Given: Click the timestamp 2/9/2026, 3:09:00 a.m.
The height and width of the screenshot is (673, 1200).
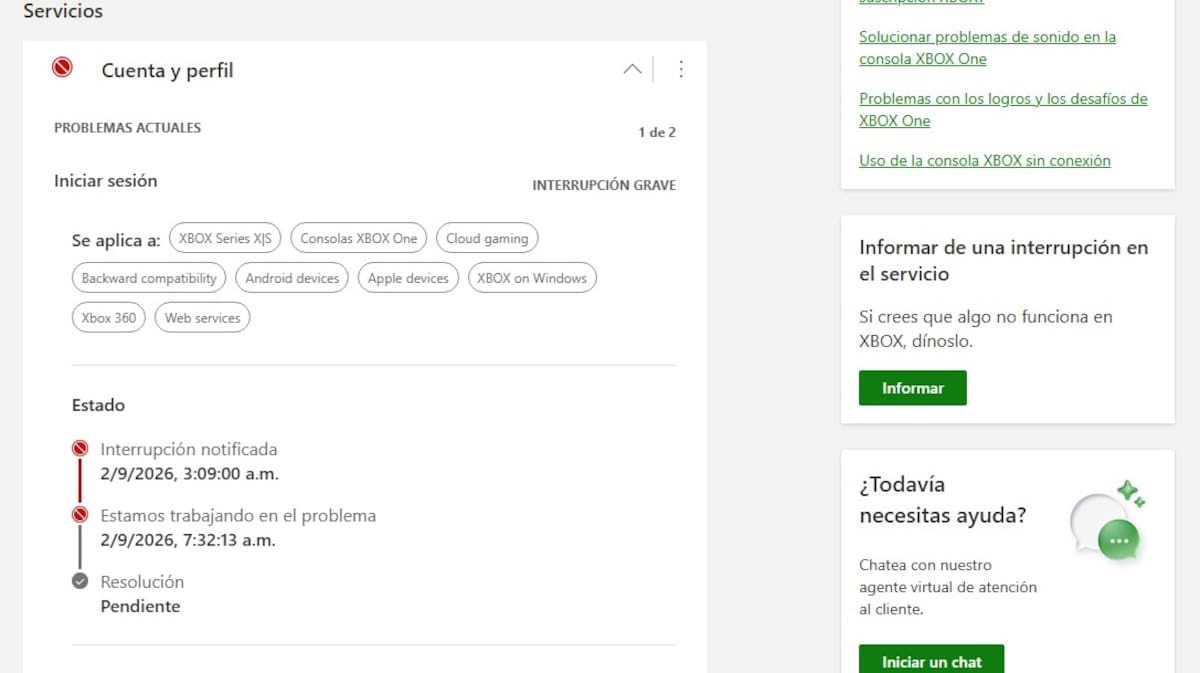Looking at the screenshot, I should pyautogui.click(x=190, y=474).
